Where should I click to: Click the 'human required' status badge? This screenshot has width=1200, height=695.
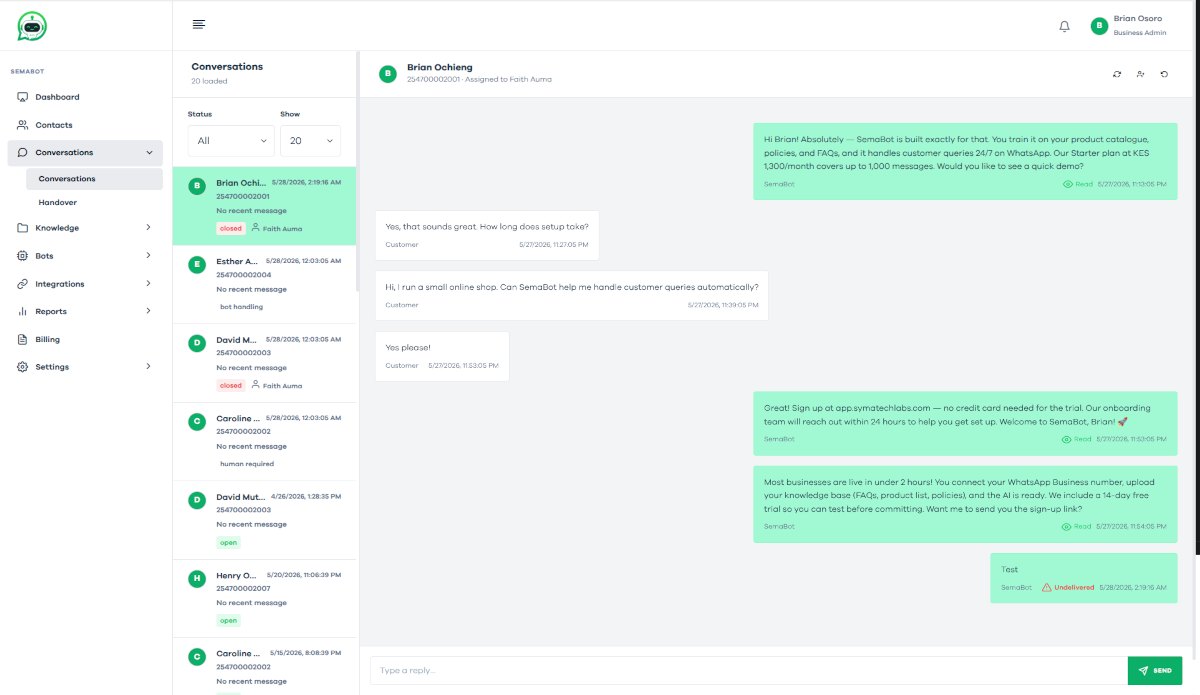(247, 464)
